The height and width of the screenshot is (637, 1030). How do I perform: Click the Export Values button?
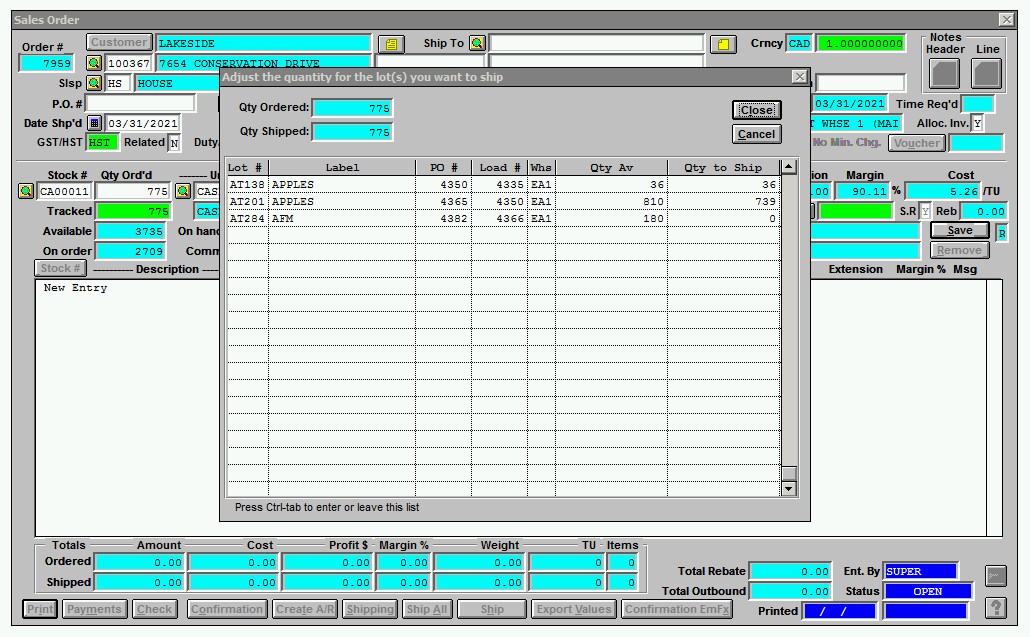click(x=575, y=609)
